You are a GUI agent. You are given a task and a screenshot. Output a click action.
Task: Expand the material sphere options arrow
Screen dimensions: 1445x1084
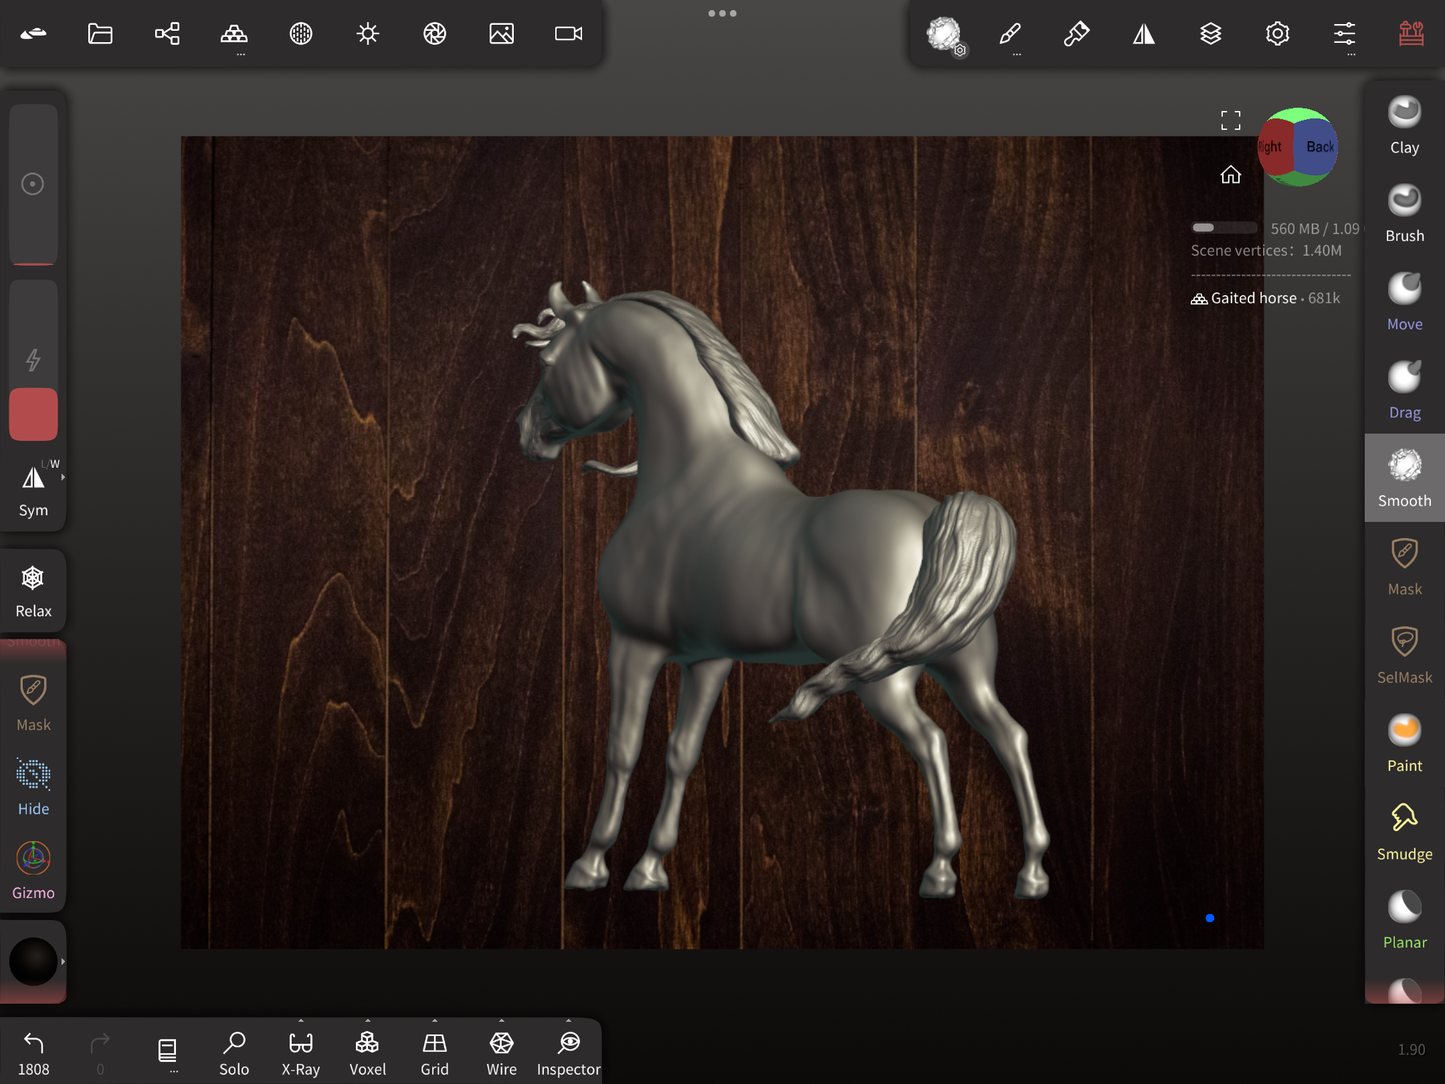[63, 962]
